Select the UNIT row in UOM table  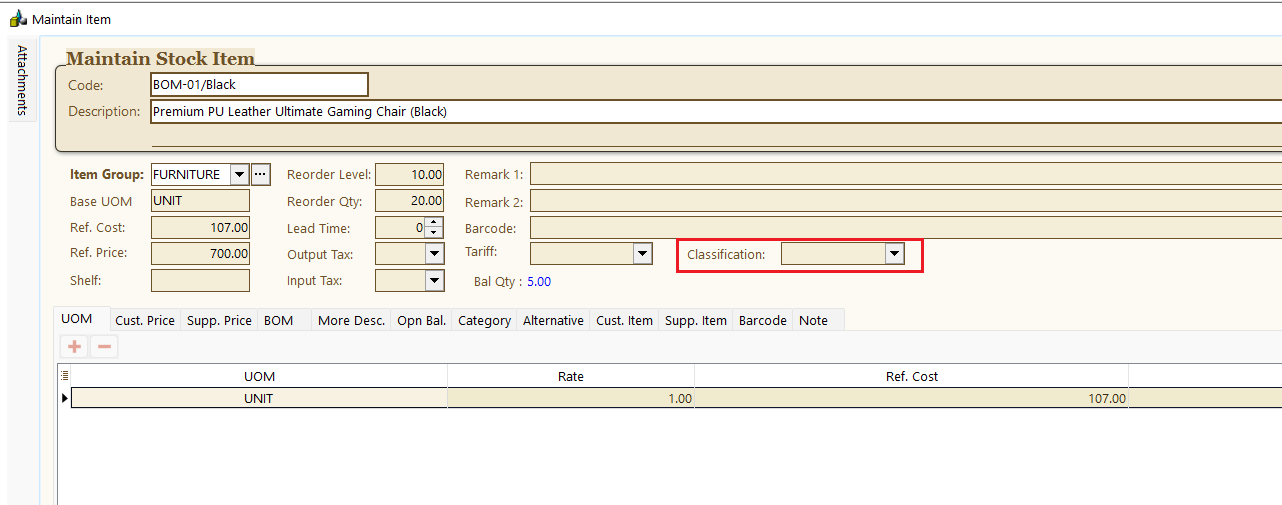pos(259,398)
